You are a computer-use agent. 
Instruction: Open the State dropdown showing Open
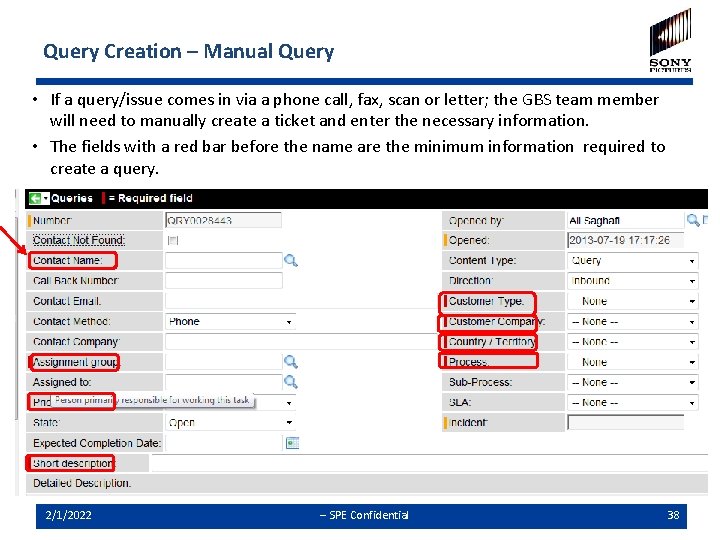tap(230, 422)
